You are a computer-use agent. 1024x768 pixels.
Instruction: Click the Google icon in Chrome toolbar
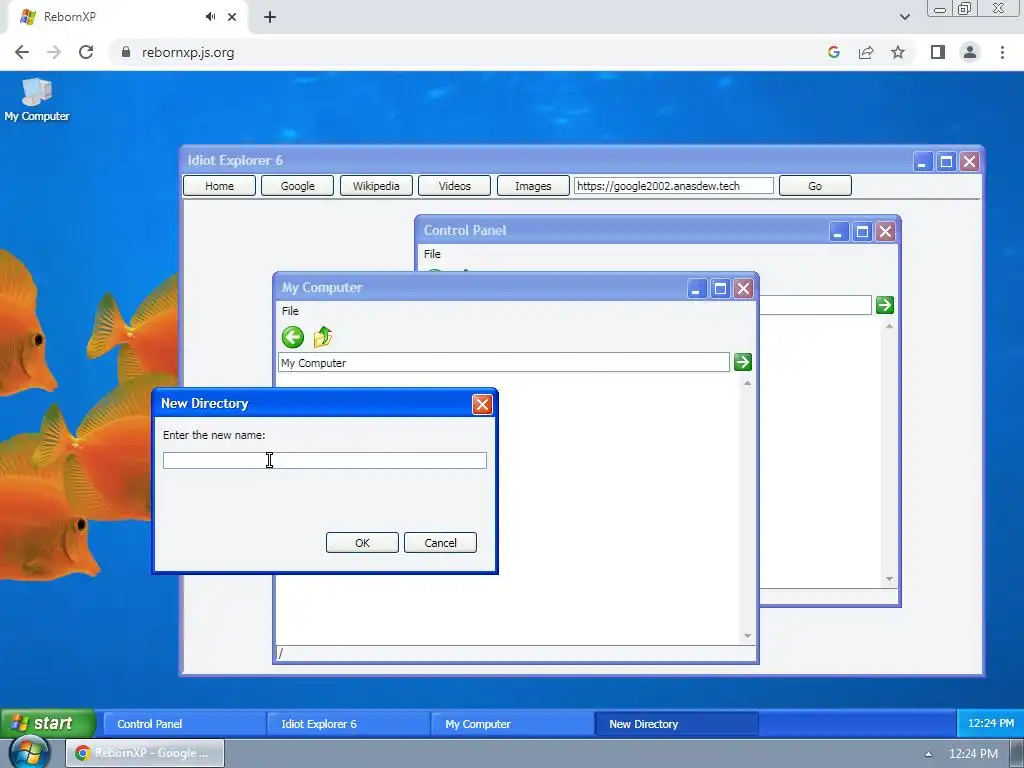coord(833,52)
